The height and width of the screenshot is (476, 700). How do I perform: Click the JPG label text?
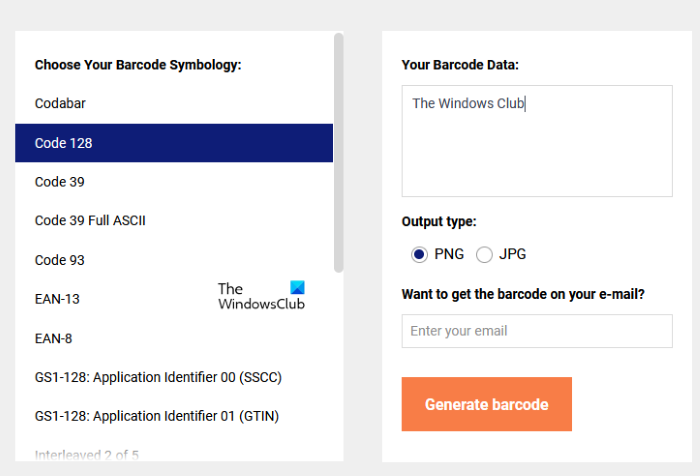(511, 254)
